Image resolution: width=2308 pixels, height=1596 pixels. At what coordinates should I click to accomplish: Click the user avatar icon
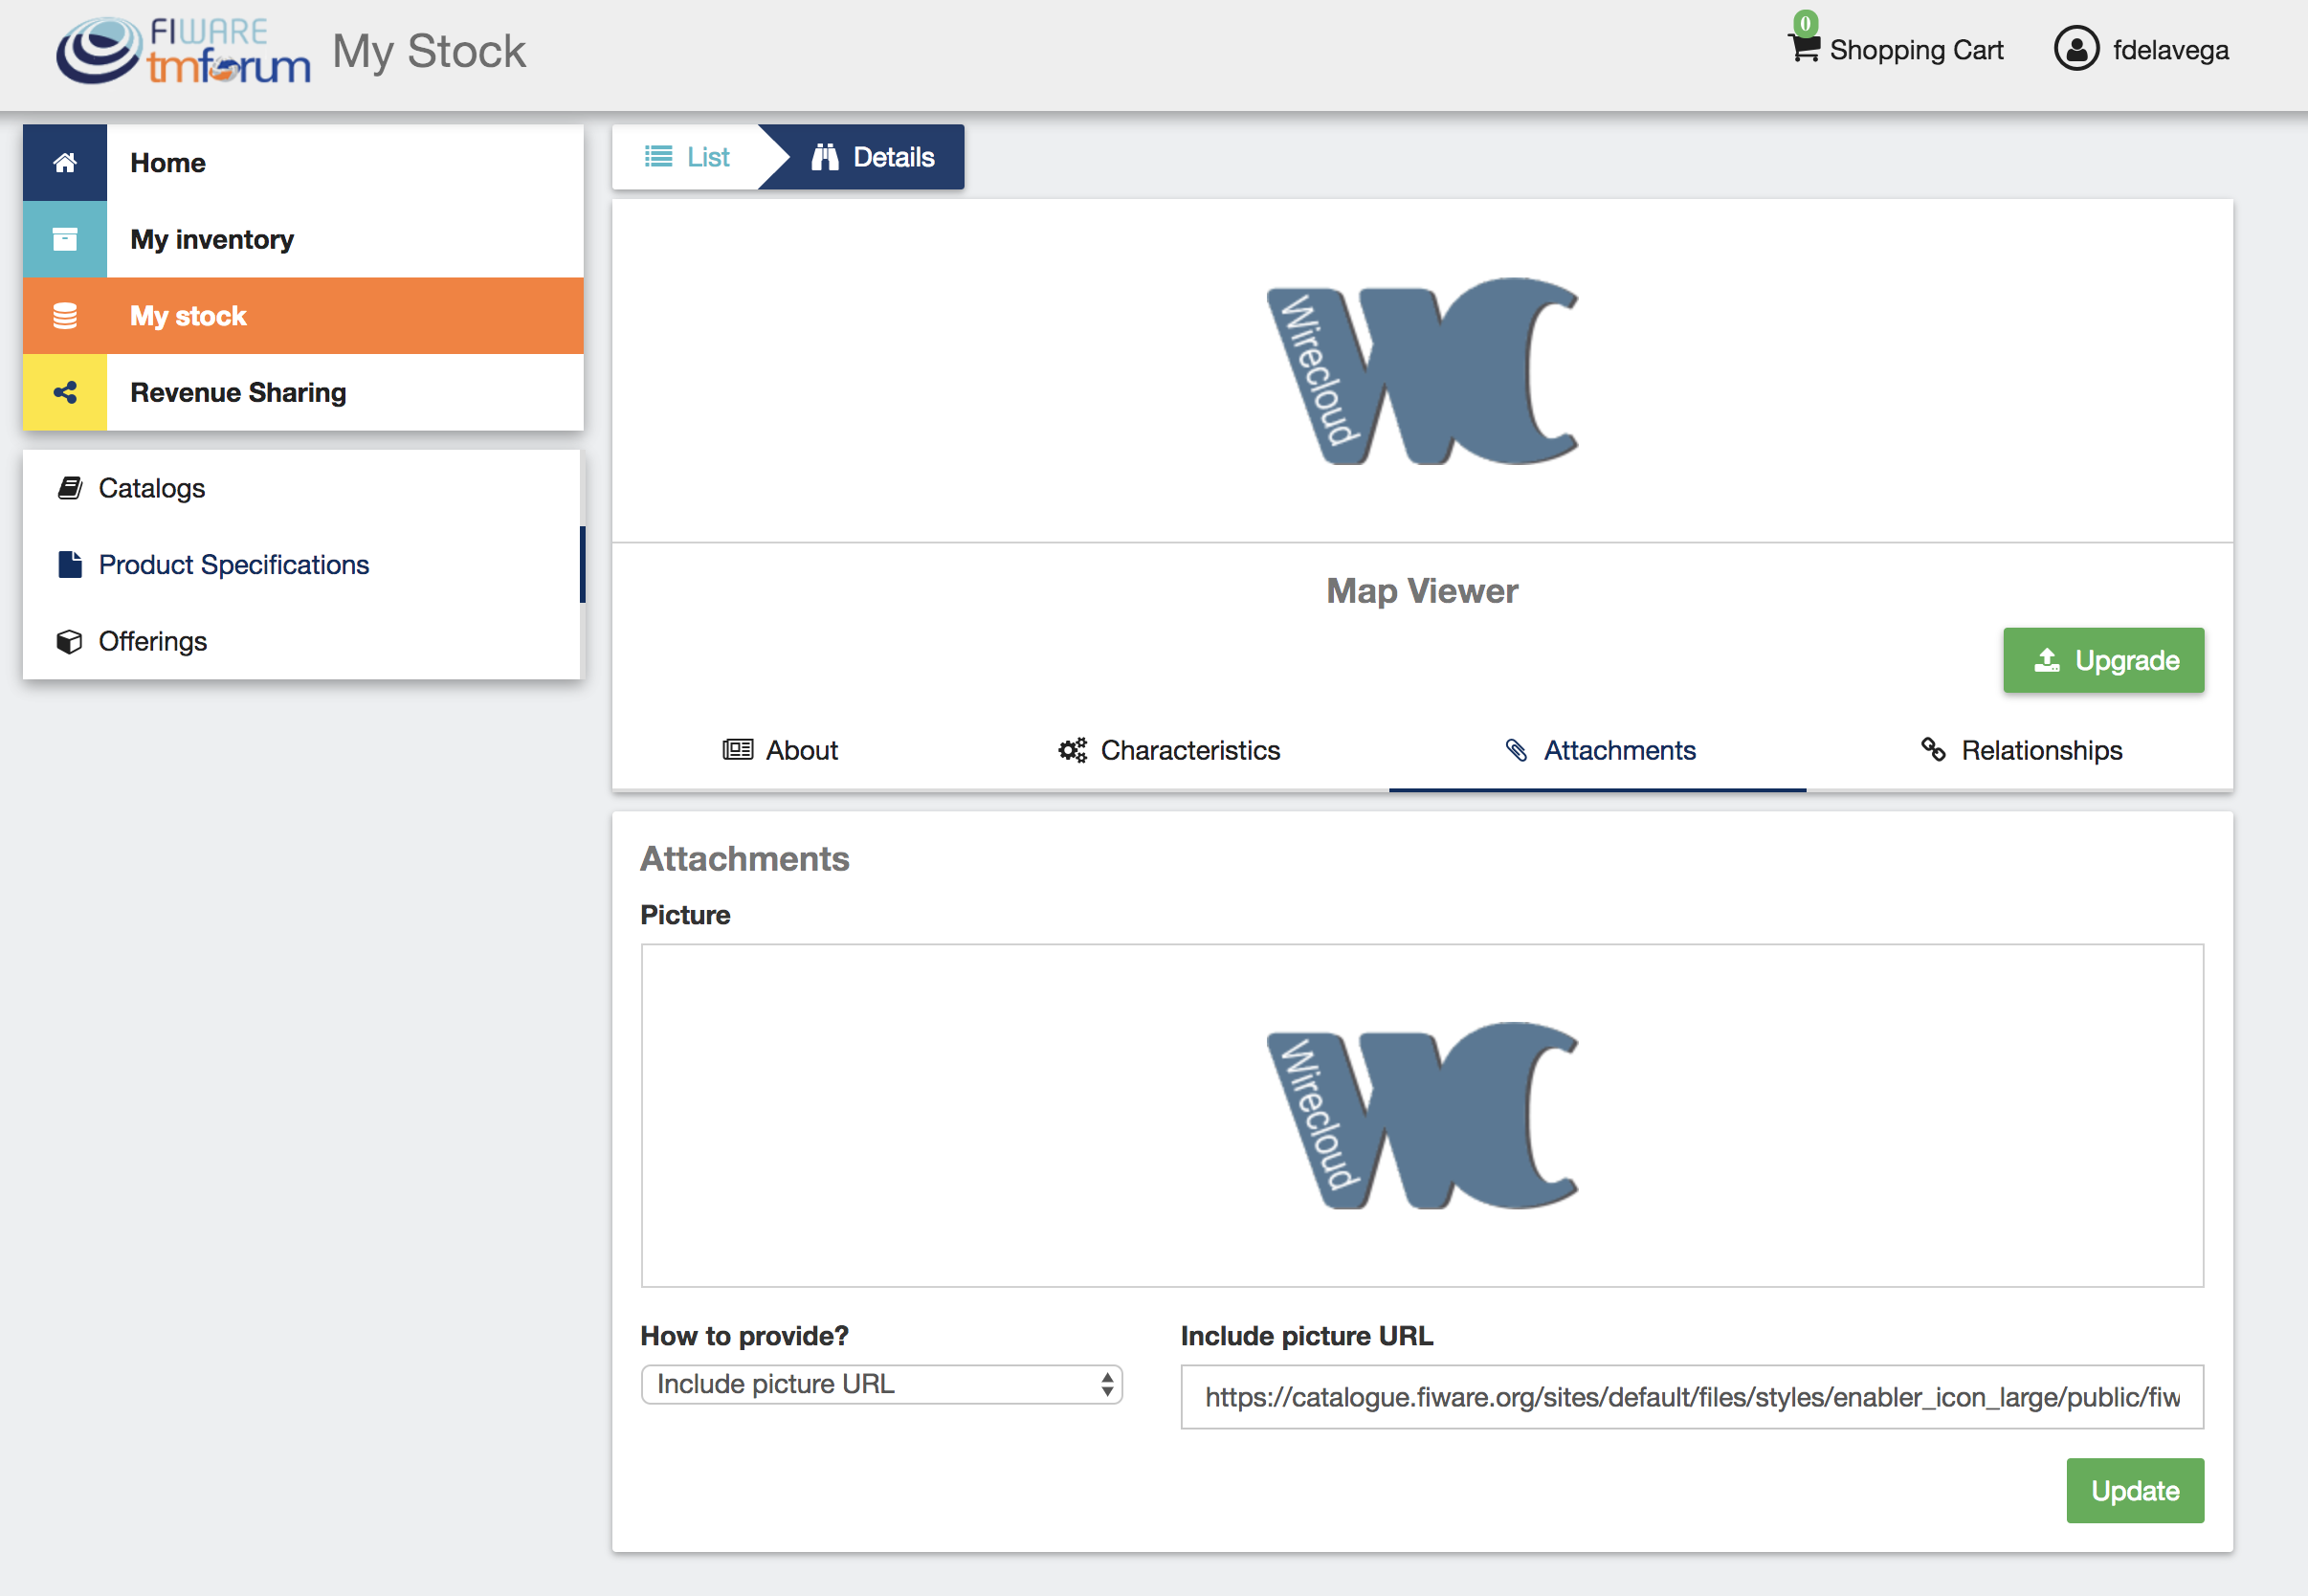[2076, 49]
